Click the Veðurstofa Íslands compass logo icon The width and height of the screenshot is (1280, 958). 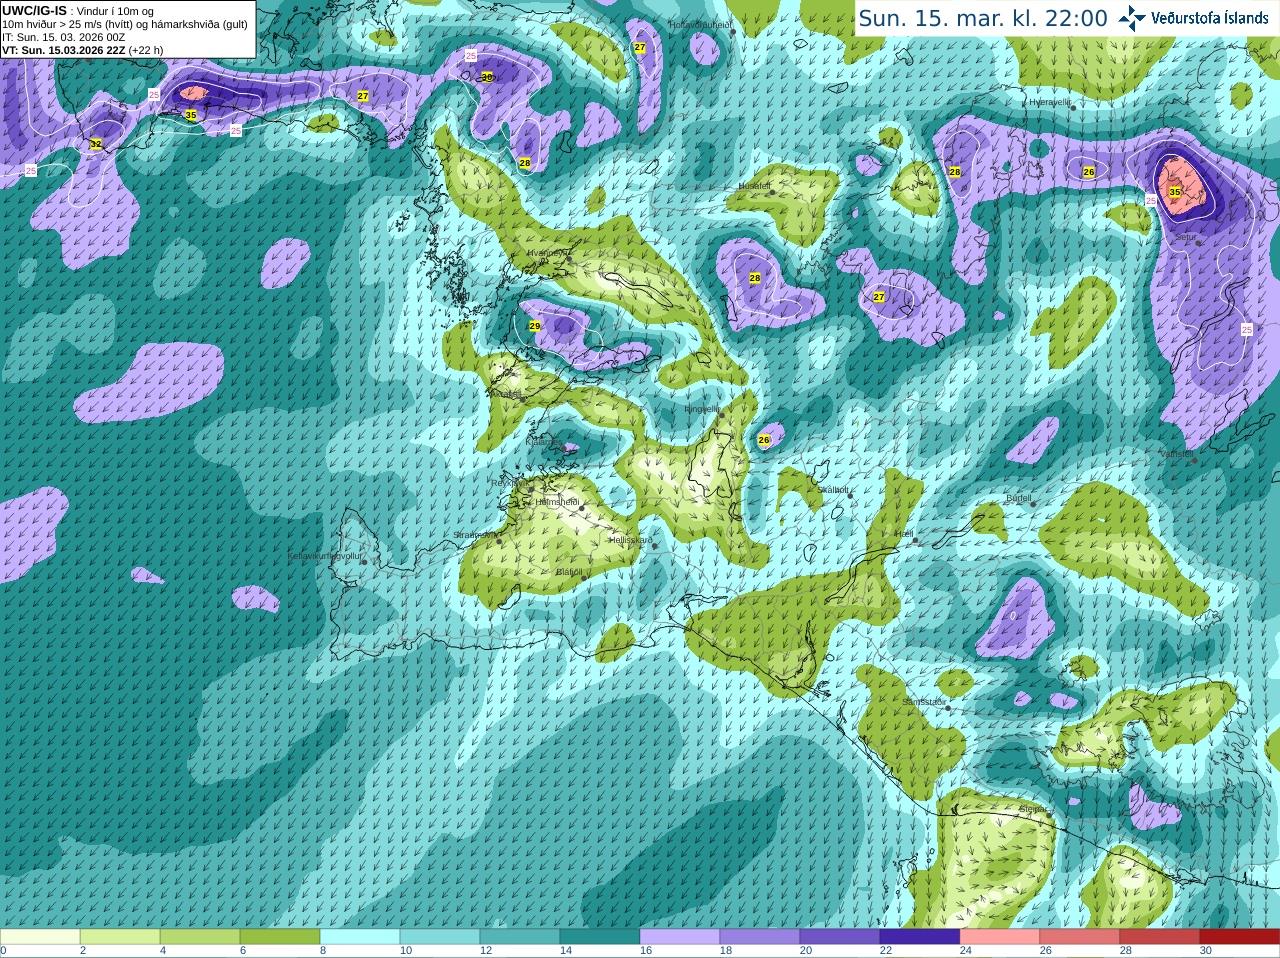pyautogui.click(x=1132, y=18)
